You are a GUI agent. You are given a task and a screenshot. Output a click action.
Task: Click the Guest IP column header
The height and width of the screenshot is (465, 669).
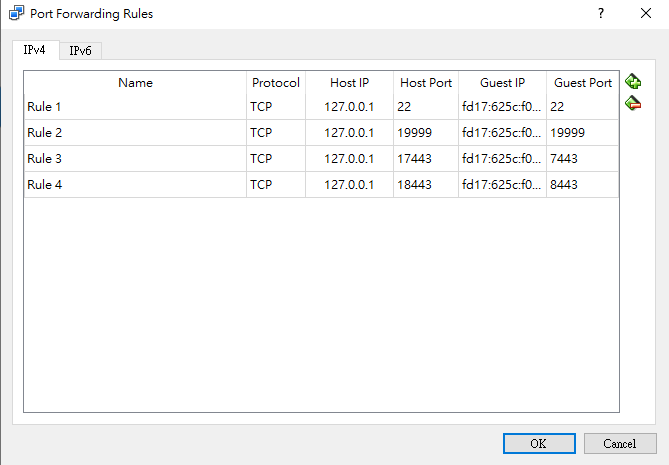tap(501, 83)
